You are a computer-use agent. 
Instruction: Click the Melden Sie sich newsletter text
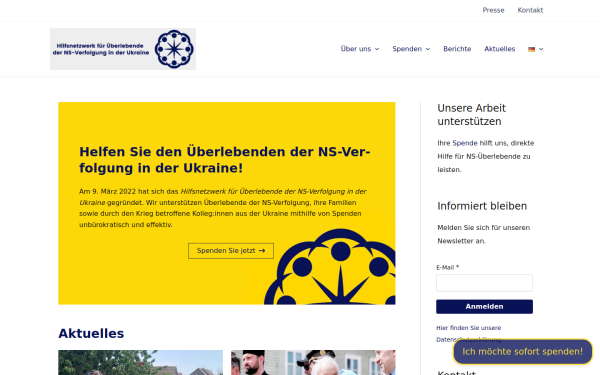484,234
